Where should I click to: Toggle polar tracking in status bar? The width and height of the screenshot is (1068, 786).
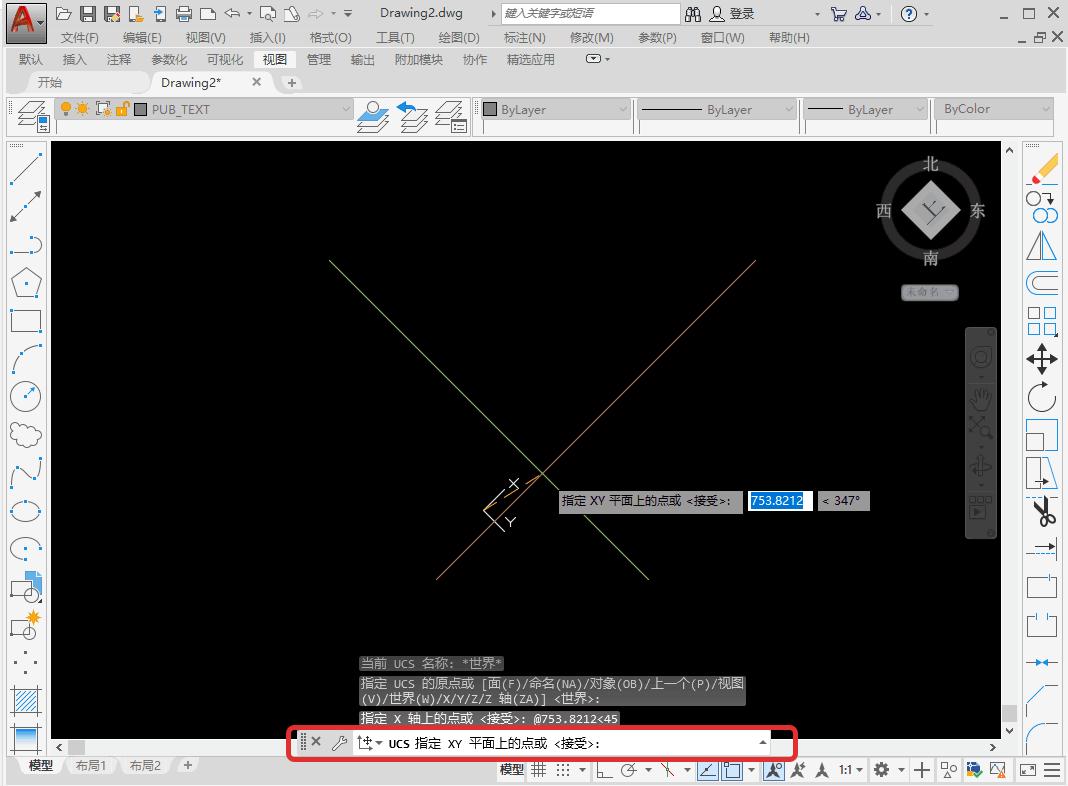[x=628, y=770]
